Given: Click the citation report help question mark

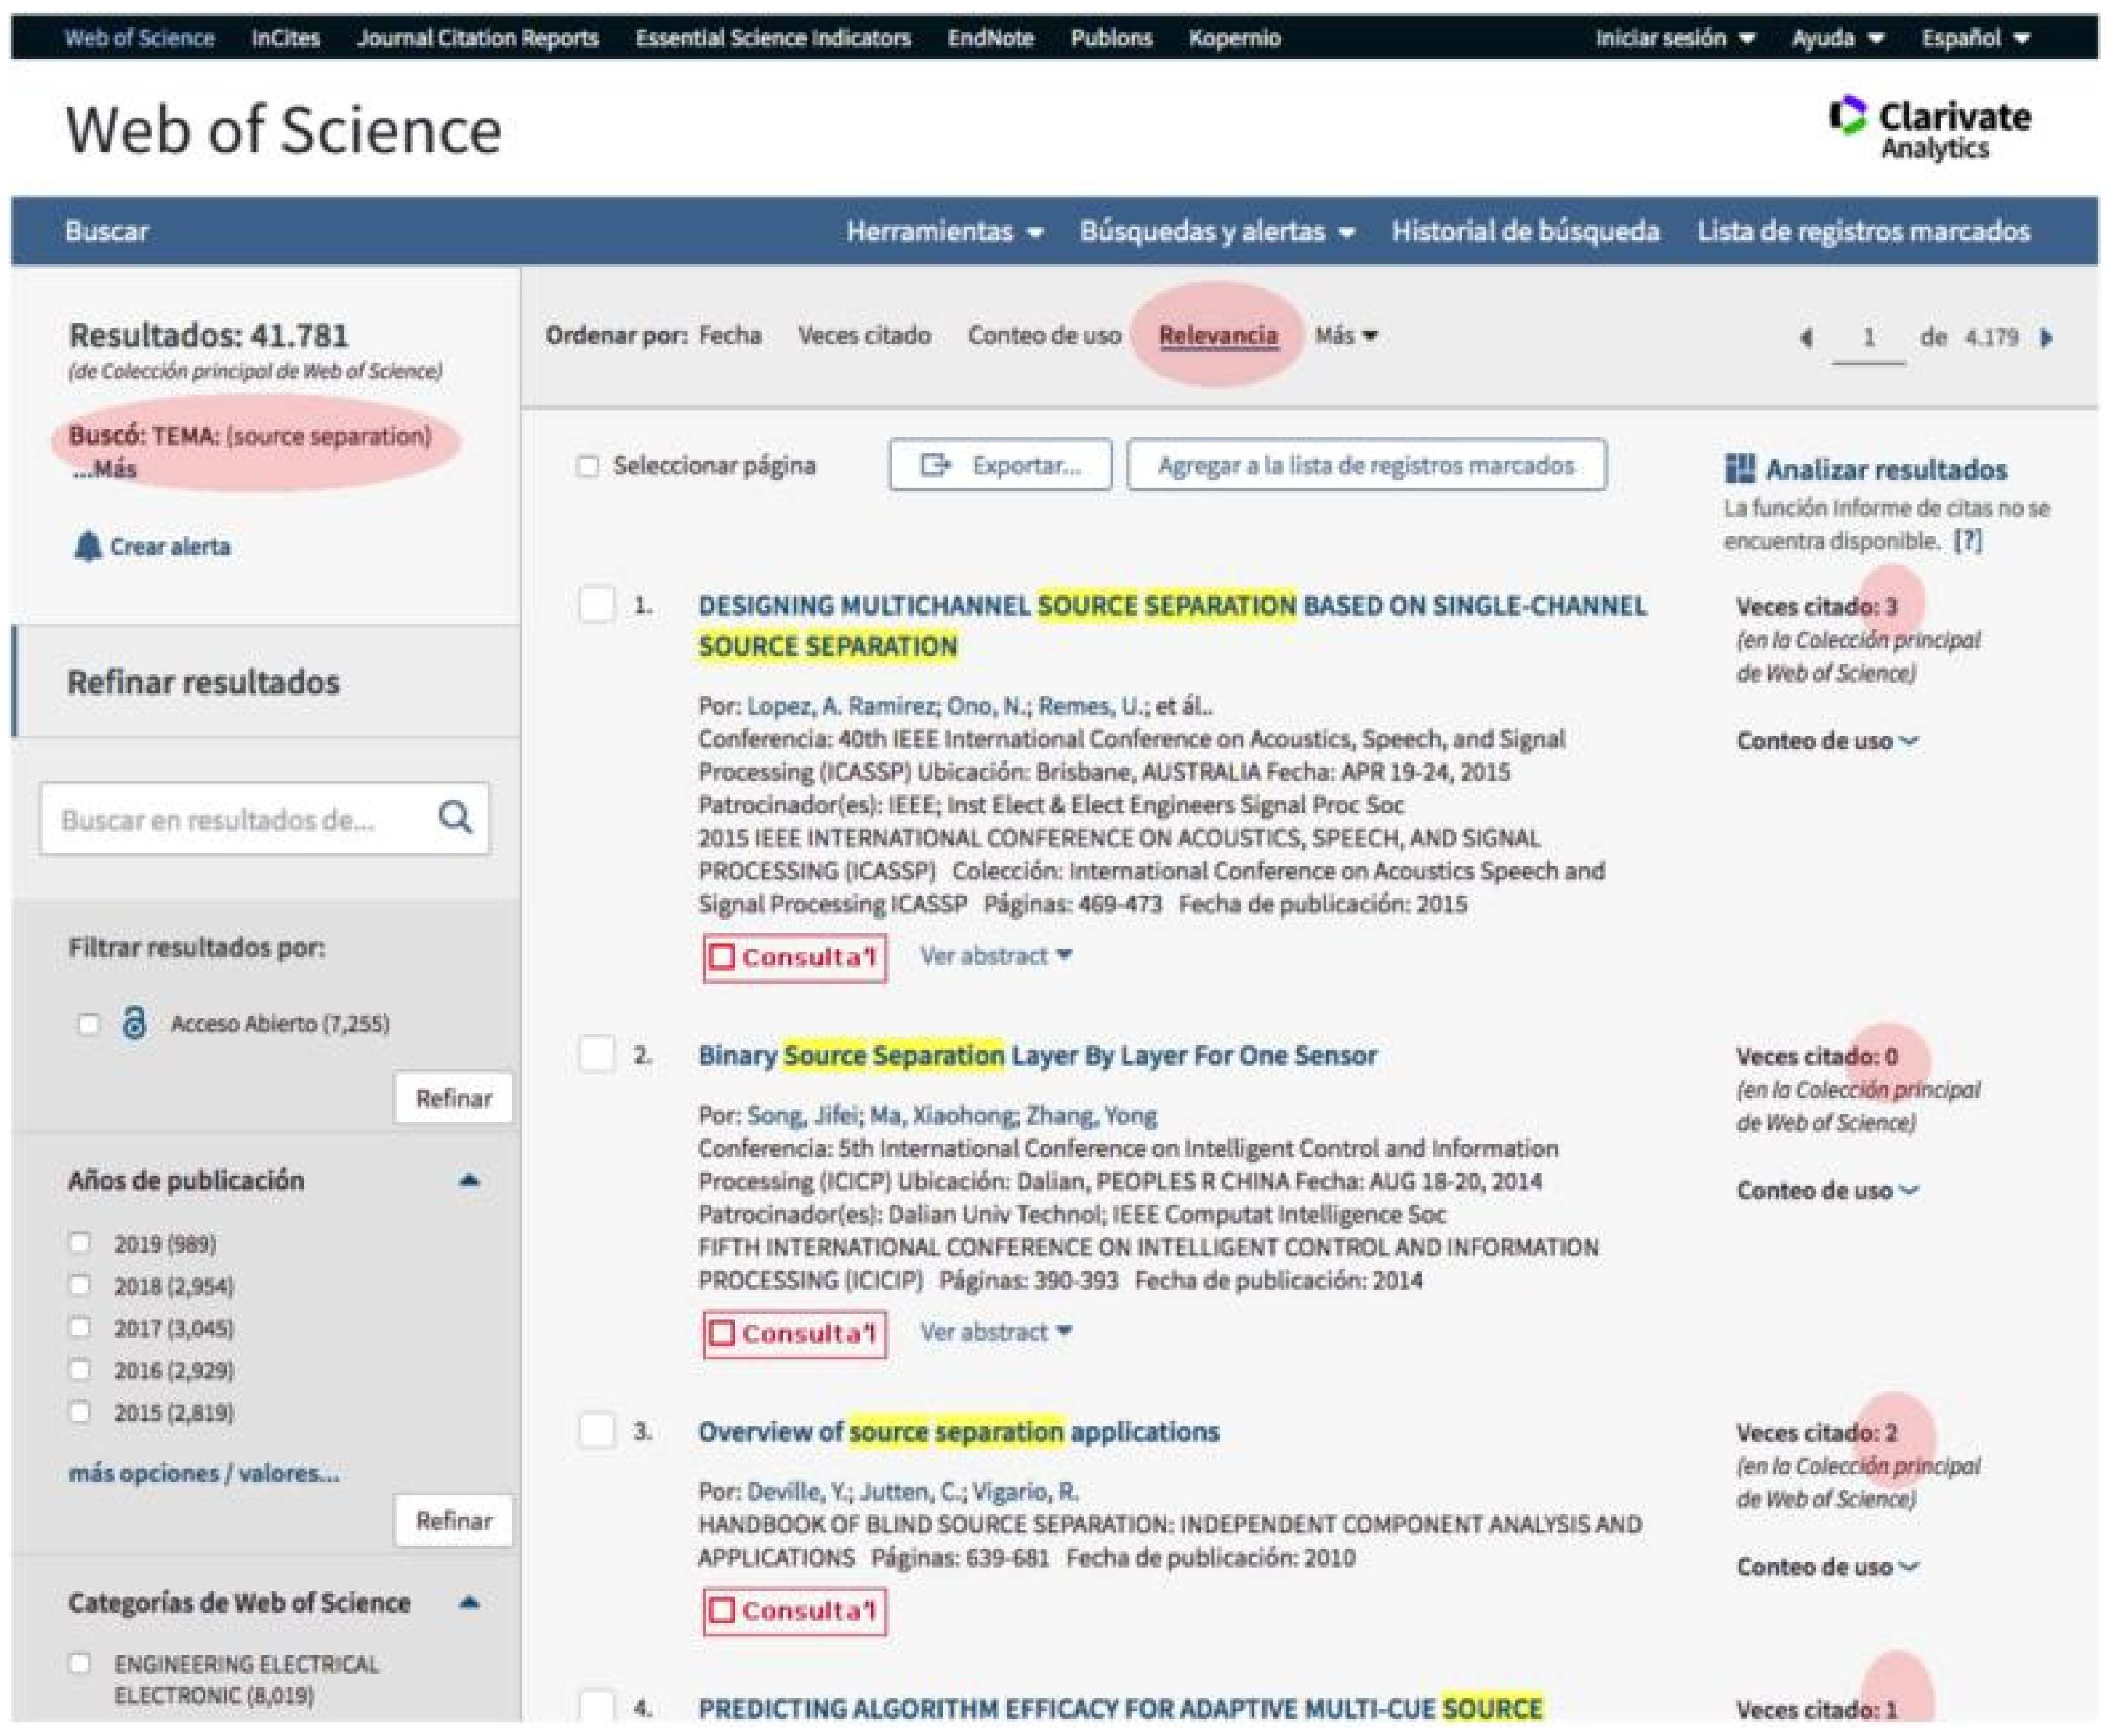Looking at the screenshot, I should (x=1967, y=541).
